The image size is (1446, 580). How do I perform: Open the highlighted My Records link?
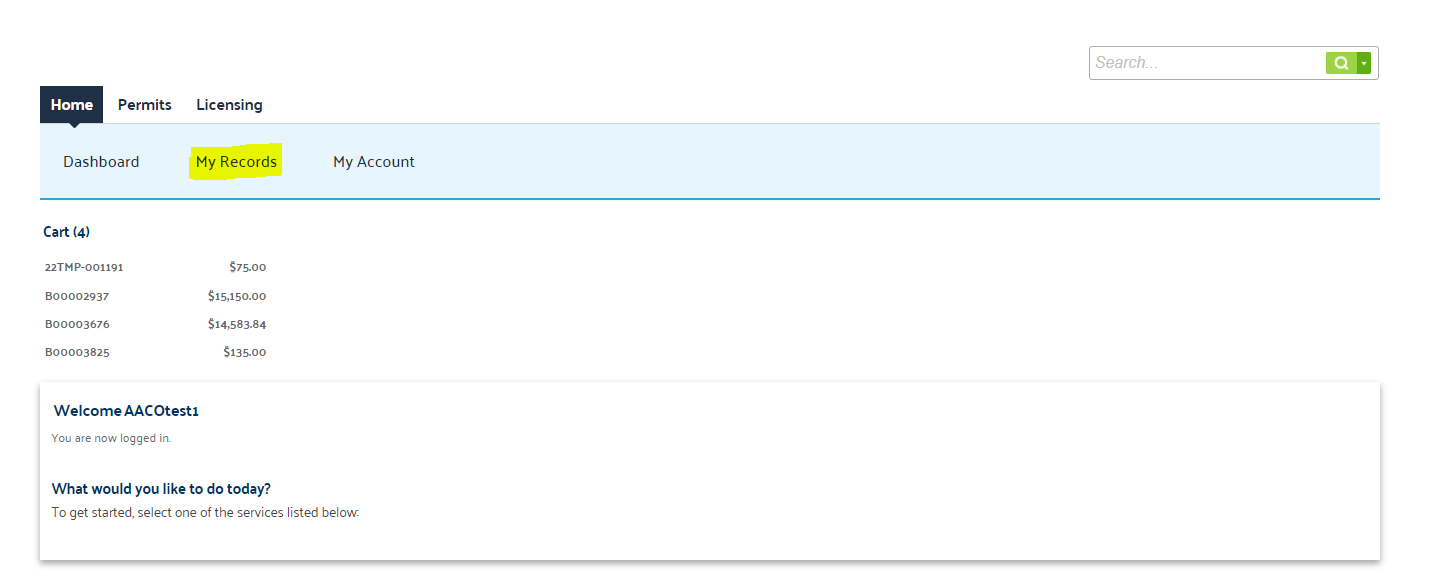[x=236, y=162]
